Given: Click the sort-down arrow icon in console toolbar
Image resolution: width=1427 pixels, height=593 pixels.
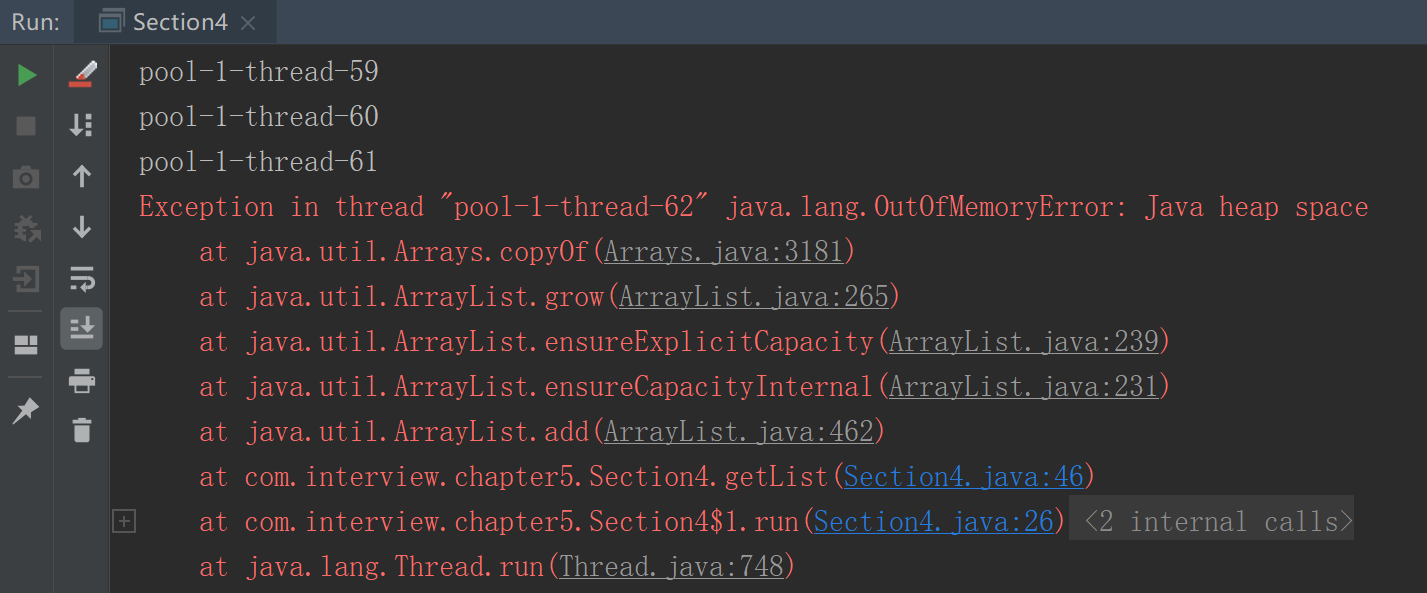Looking at the screenshot, I should (x=82, y=125).
